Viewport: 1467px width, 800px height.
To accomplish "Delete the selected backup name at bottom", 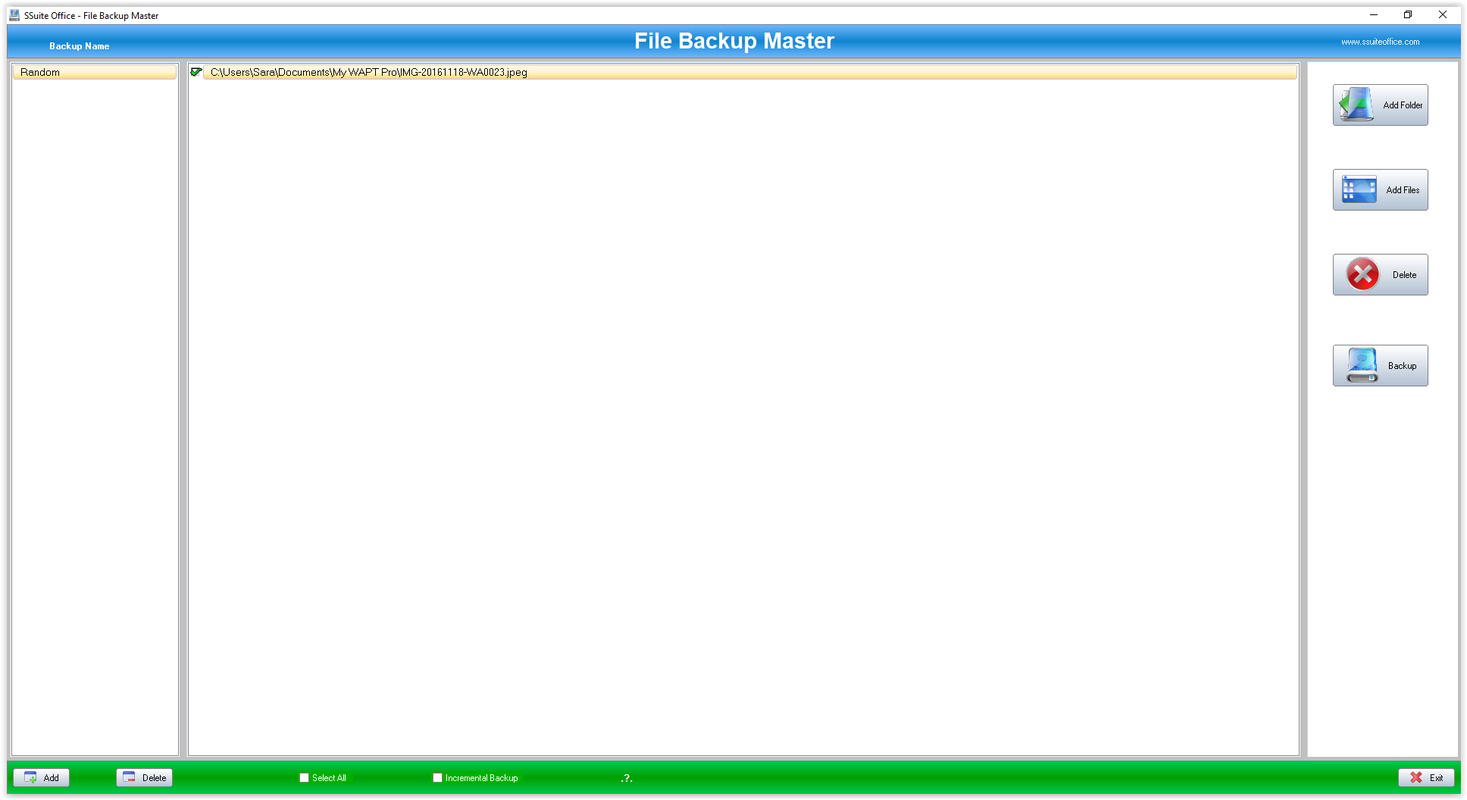I will pyautogui.click(x=144, y=778).
